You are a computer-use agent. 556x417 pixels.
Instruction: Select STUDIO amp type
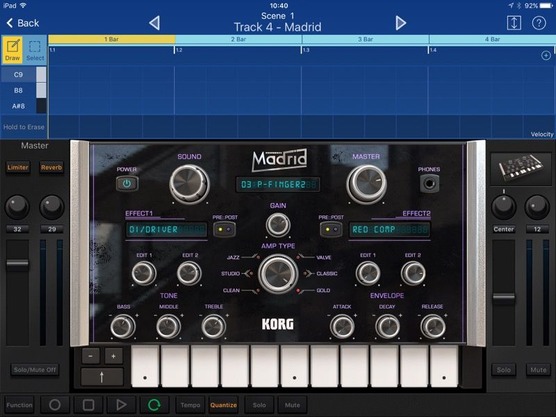pos(230,273)
